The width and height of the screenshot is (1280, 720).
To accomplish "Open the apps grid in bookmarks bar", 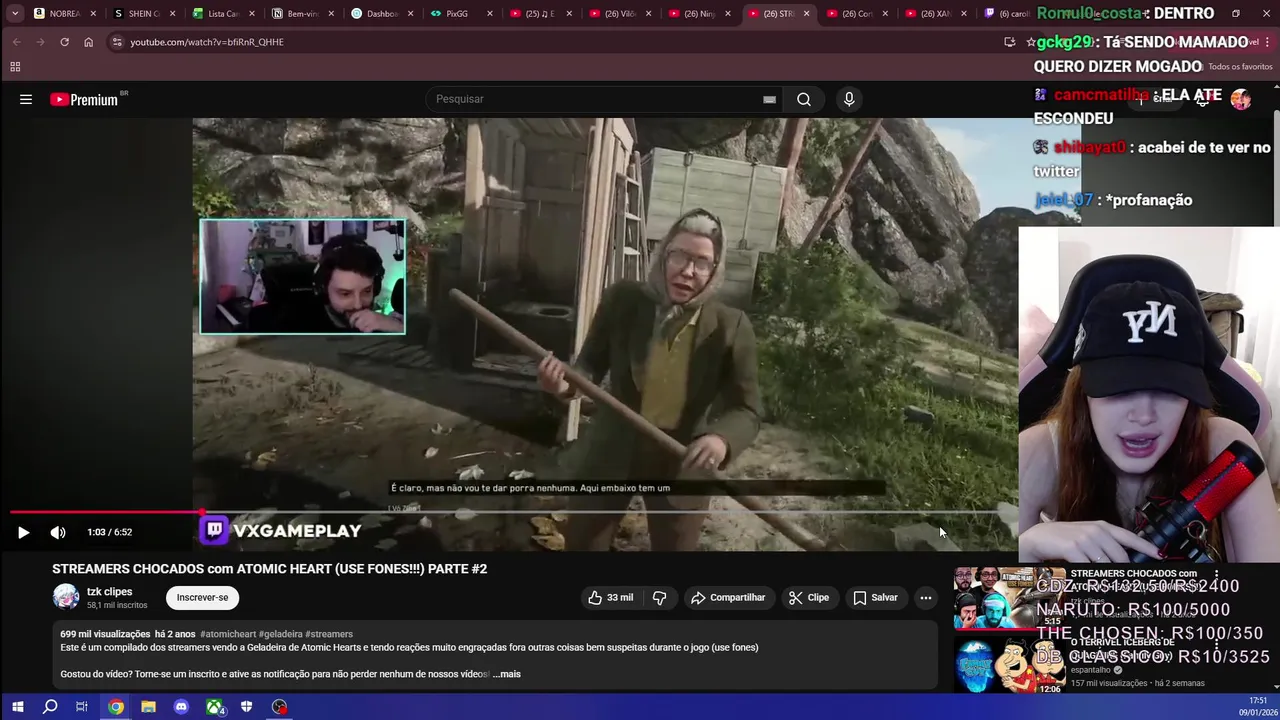I will [x=15, y=67].
